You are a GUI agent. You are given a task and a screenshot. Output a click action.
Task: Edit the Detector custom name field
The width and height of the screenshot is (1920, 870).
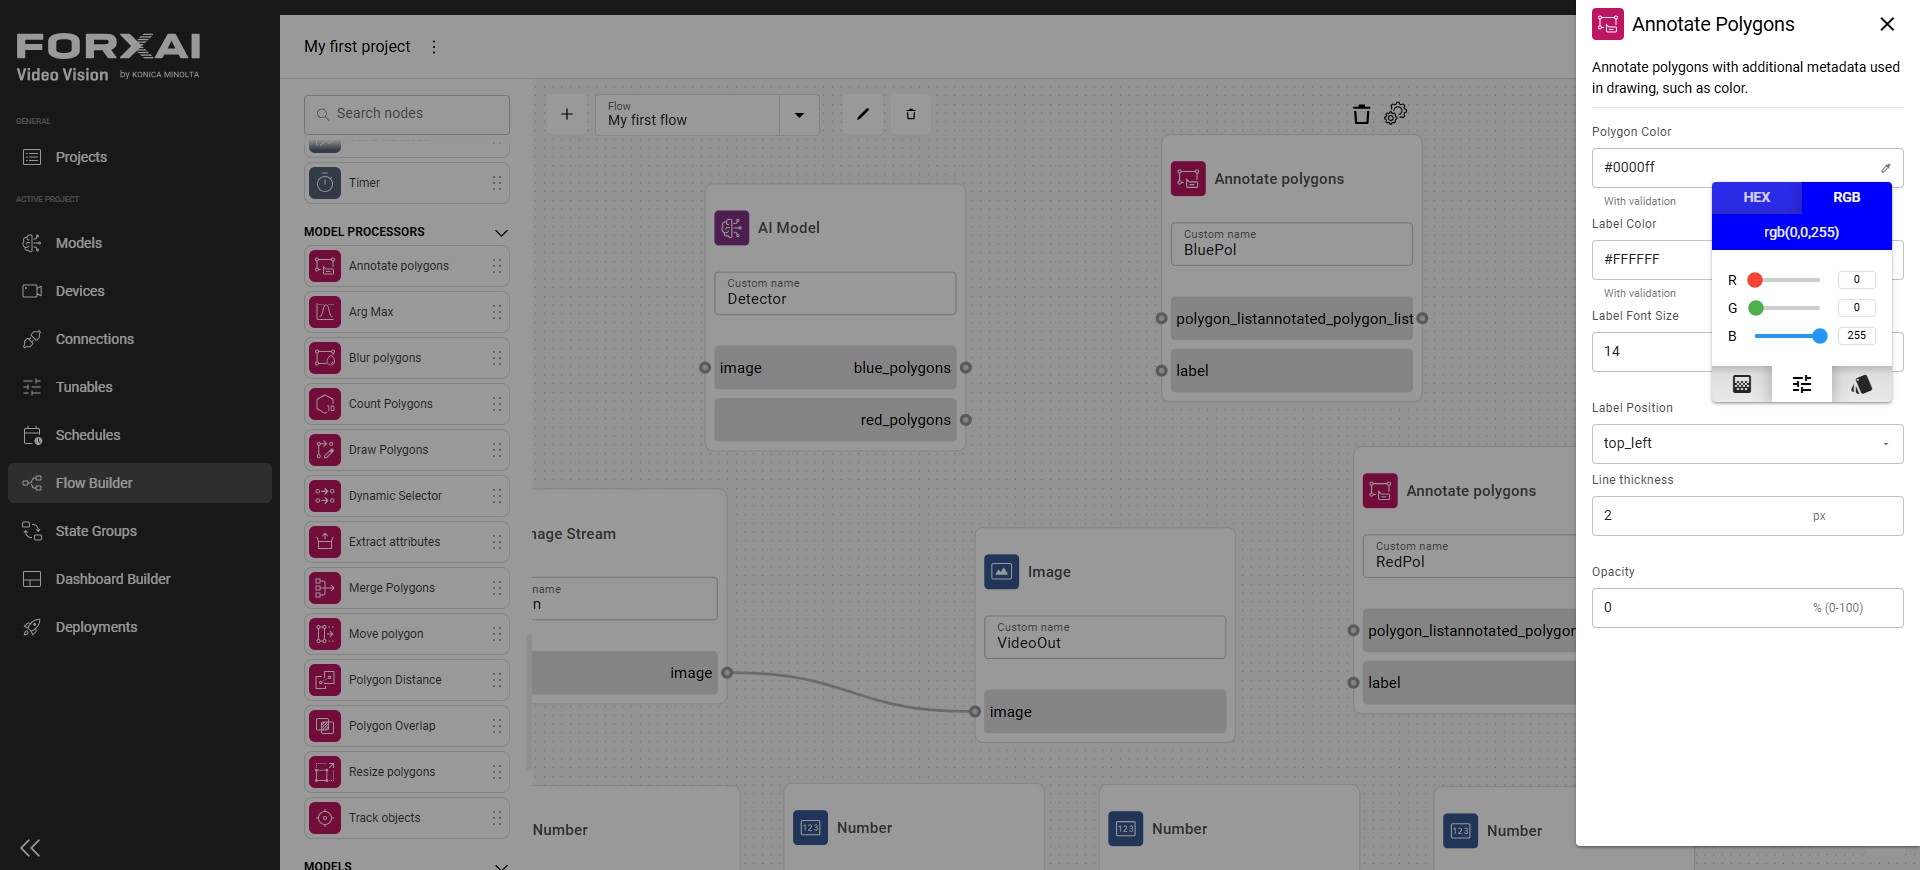point(835,293)
